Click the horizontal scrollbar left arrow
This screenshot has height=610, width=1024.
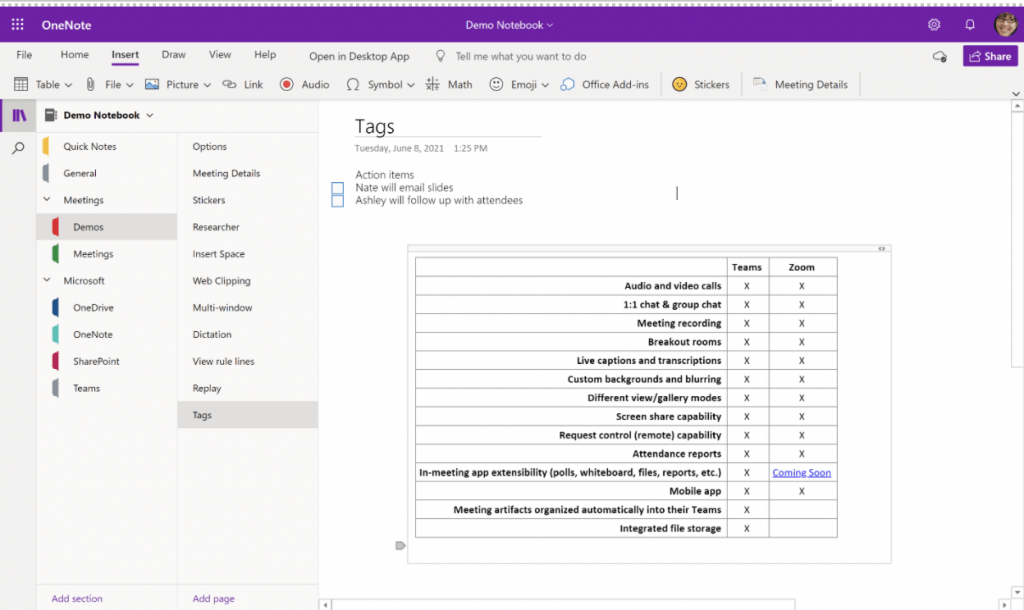pyautogui.click(x=325, y=605)
